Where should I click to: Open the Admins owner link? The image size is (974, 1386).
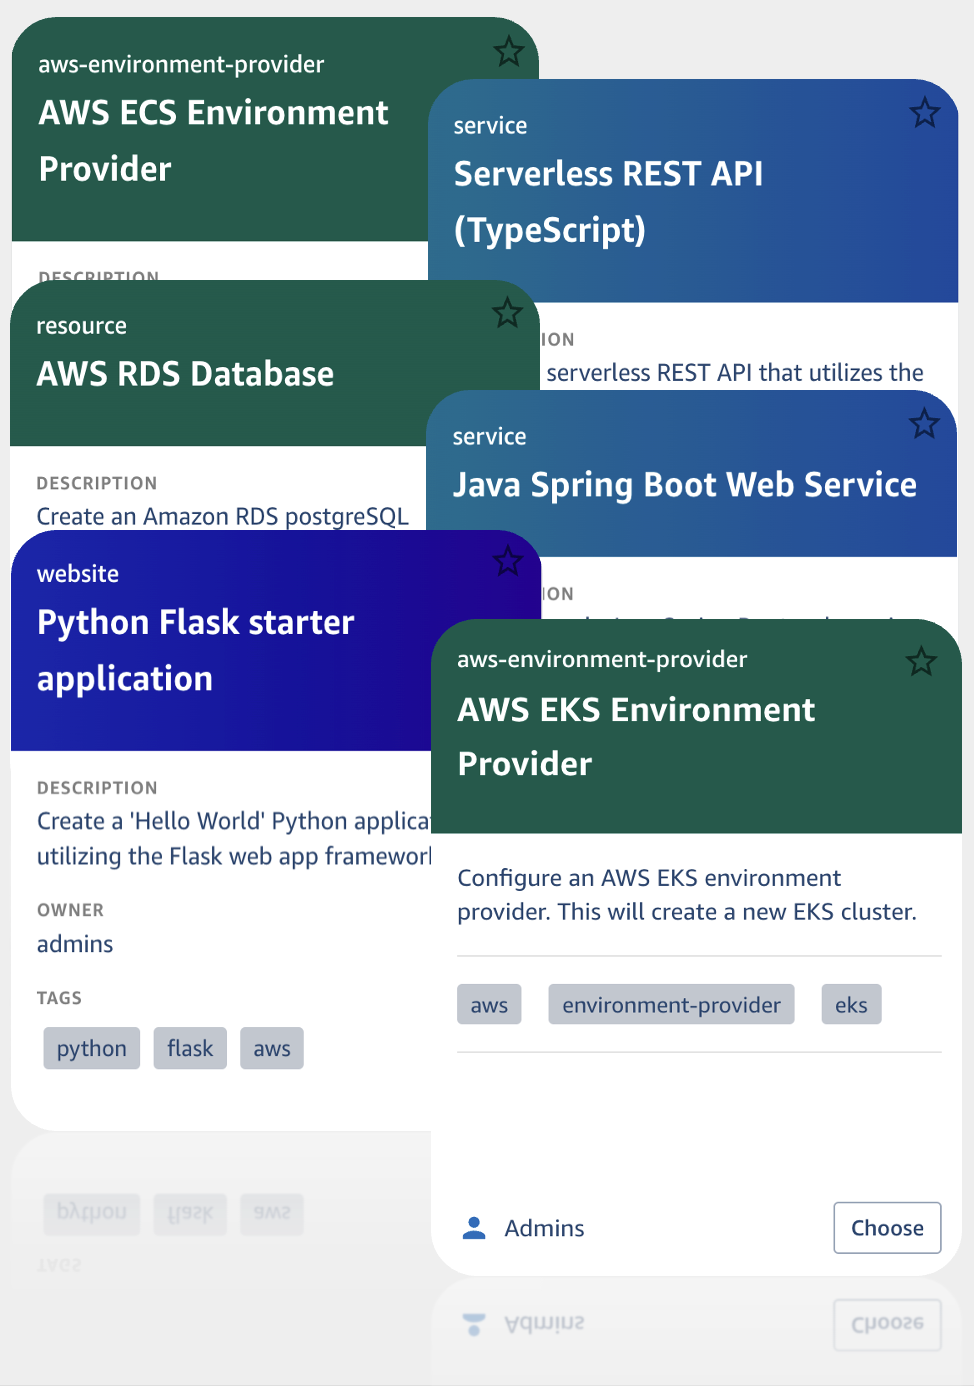click(544, 1228)
